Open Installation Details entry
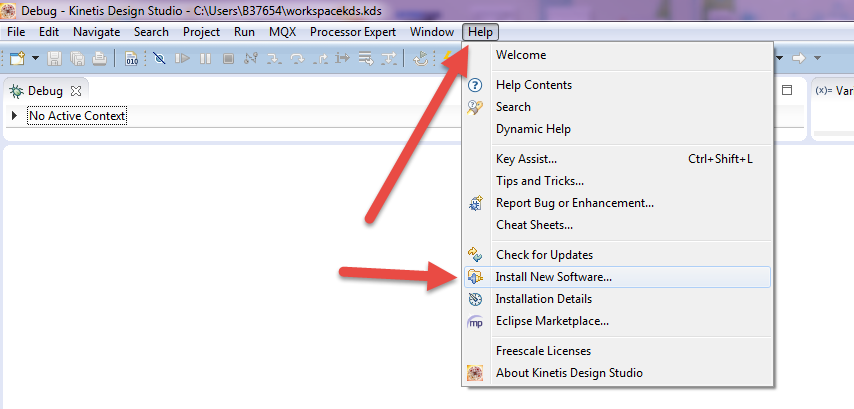This screenshot has width=854, height=409. click(x=617, y=299)
